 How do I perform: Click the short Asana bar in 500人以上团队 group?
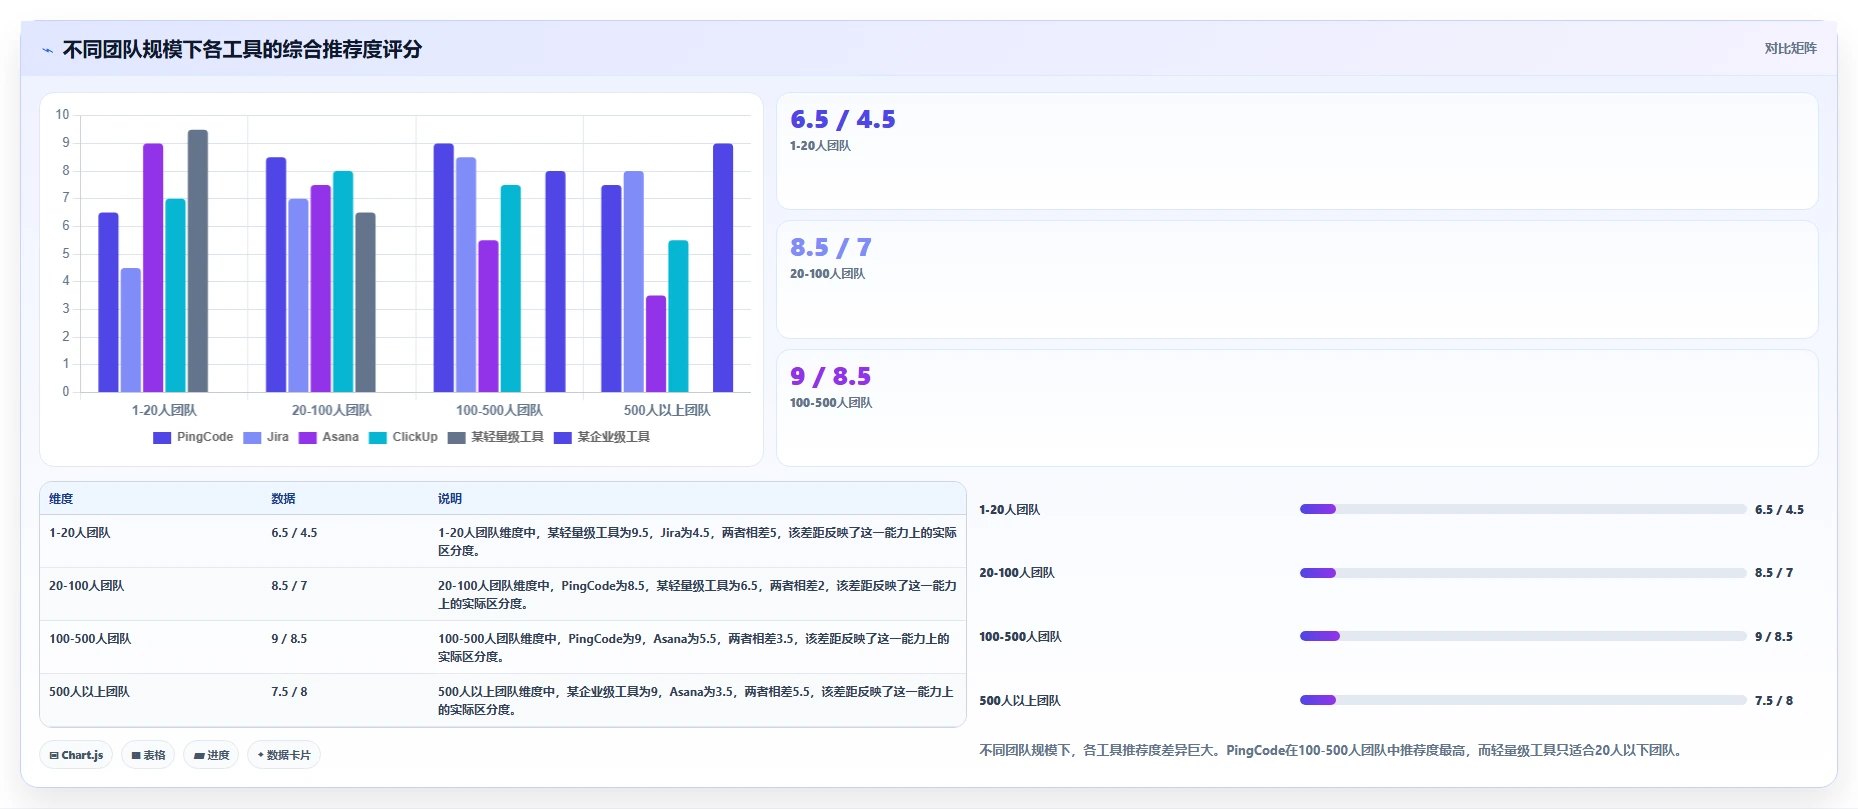[x=656, y=344]
